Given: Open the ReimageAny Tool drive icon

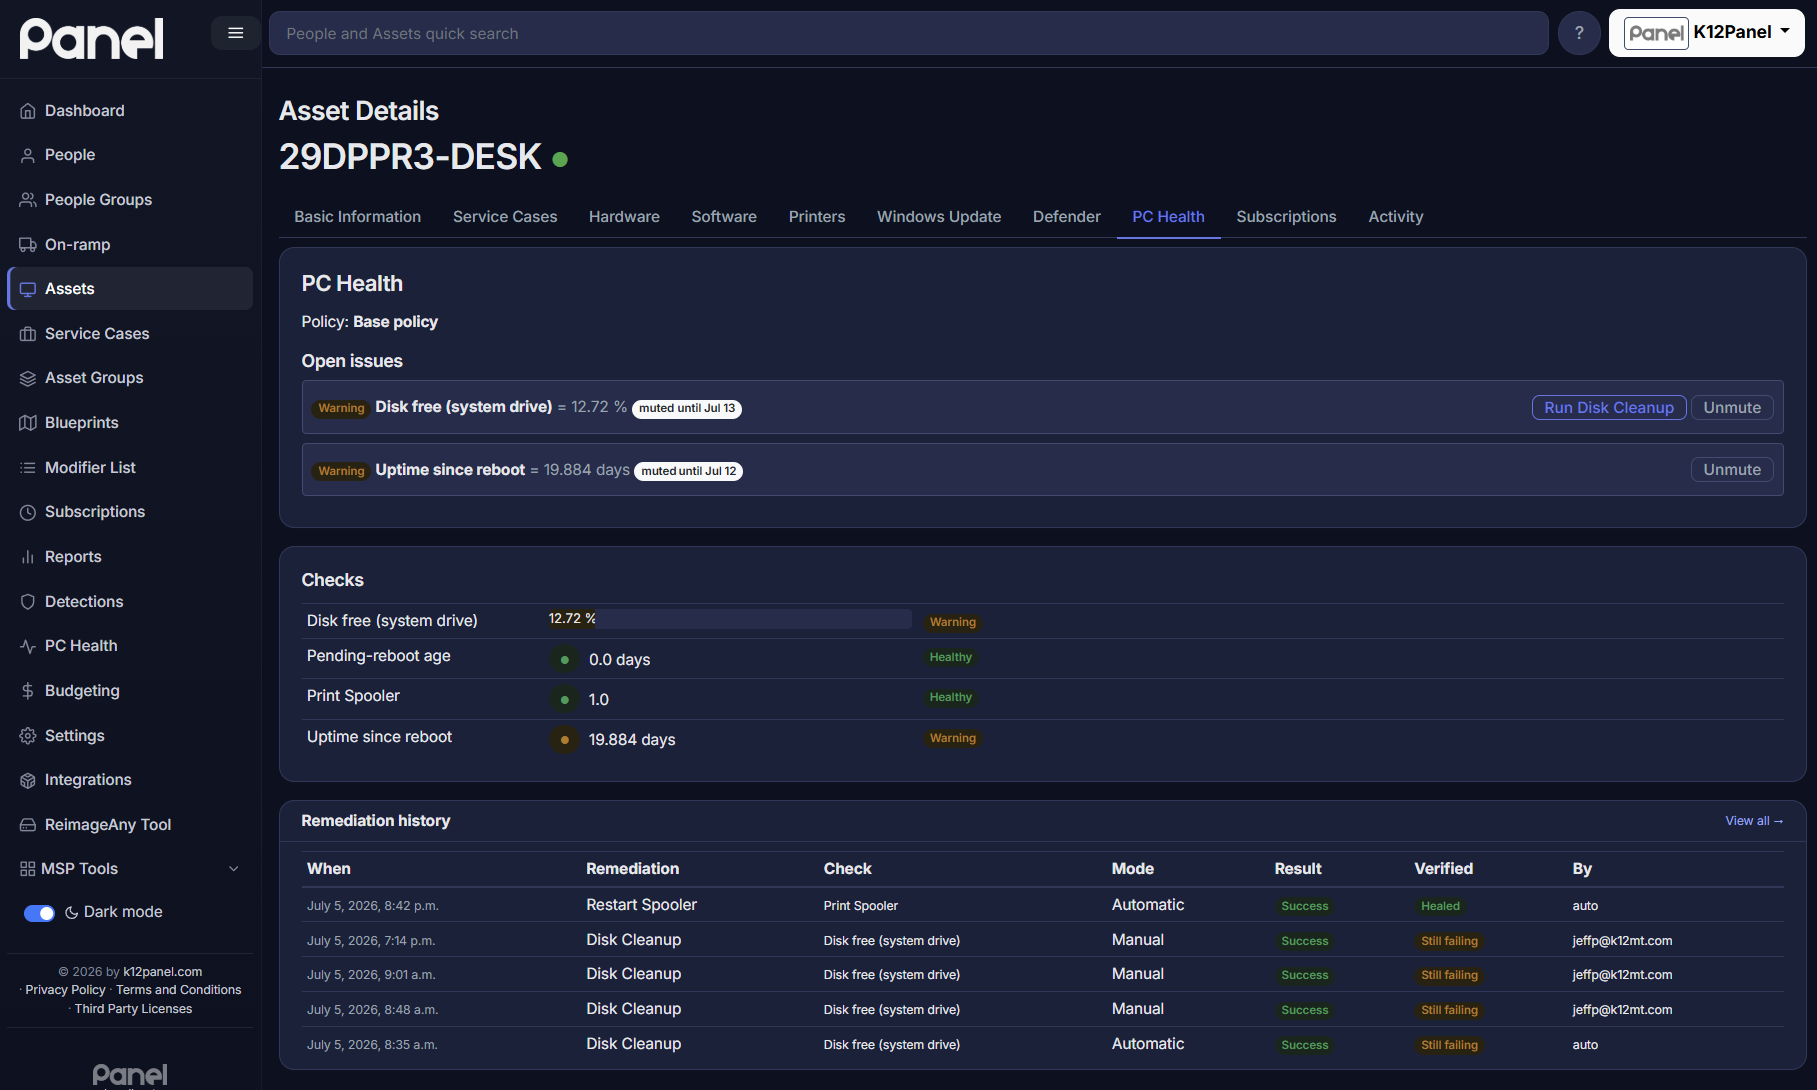Looking at the screenshot, I should 28,825.
